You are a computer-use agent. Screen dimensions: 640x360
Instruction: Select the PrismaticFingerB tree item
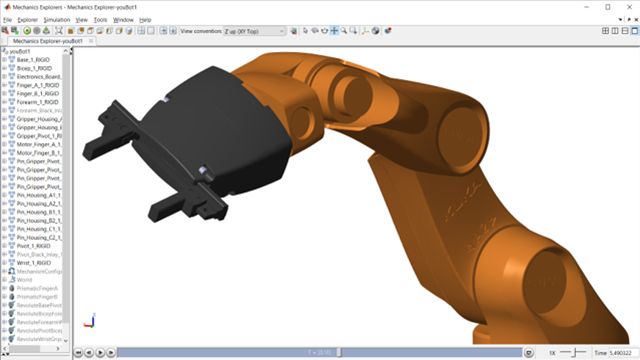37,297
